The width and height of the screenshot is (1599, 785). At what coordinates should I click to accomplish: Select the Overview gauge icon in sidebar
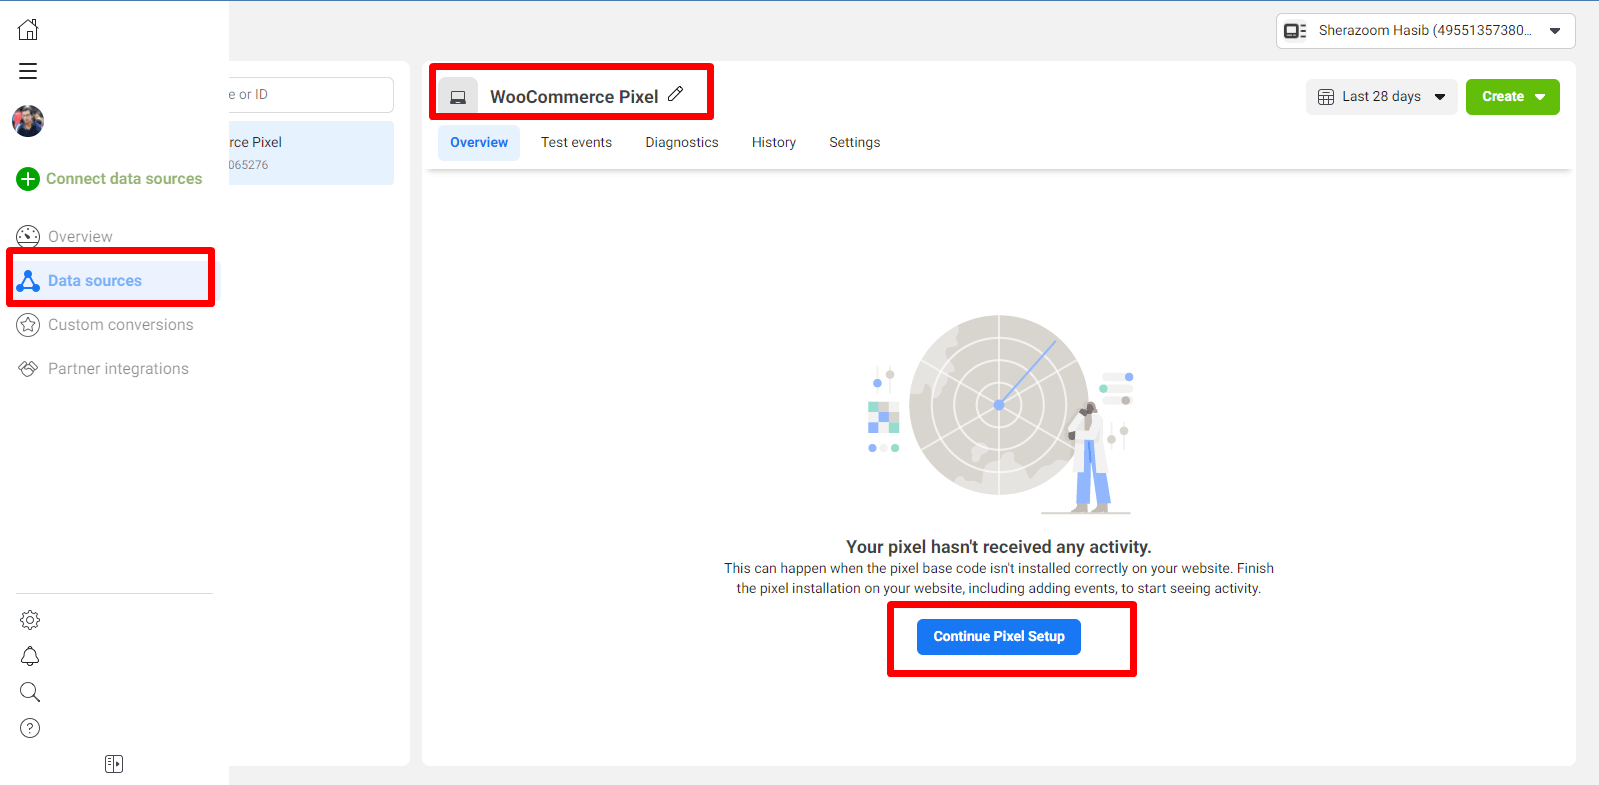click(28, 237)
